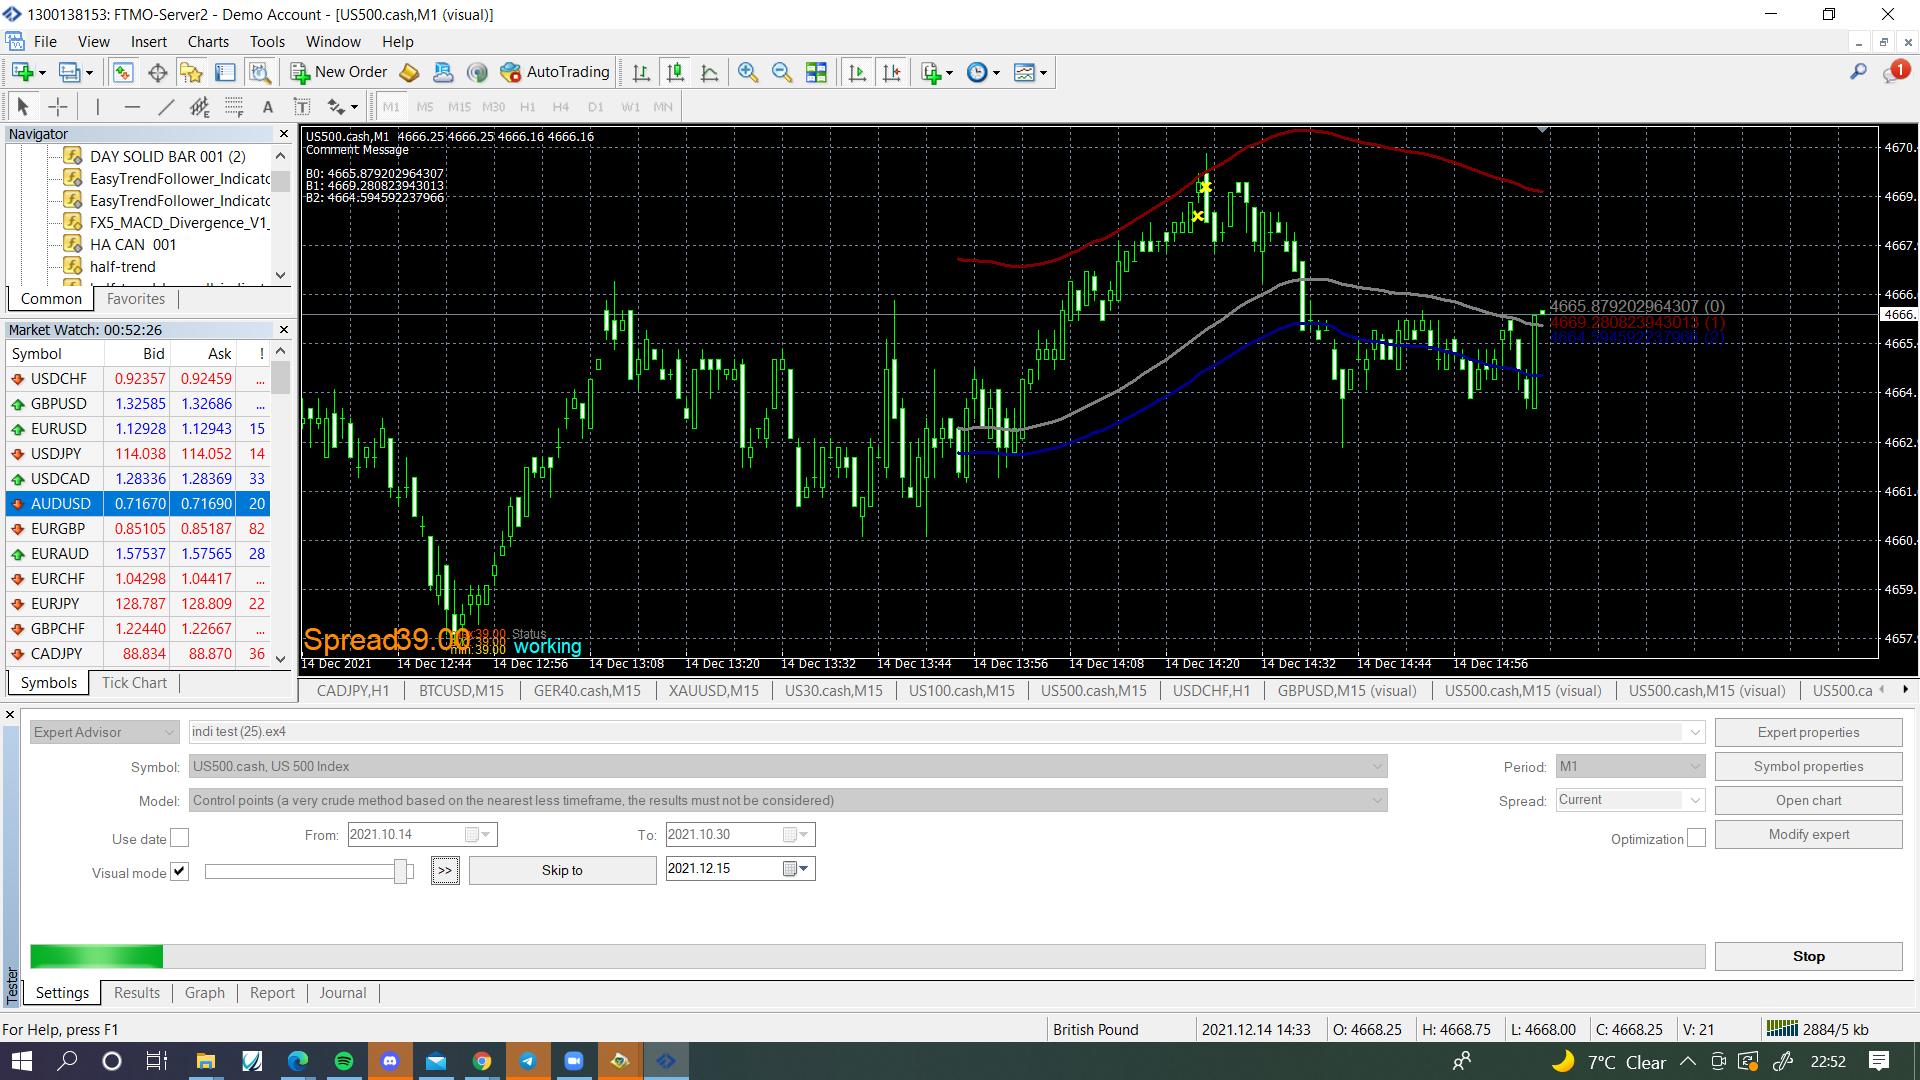Toggle the Navigator panel star-folder icon
The height and width of the screenshot is (1080, 1920).
191,72
